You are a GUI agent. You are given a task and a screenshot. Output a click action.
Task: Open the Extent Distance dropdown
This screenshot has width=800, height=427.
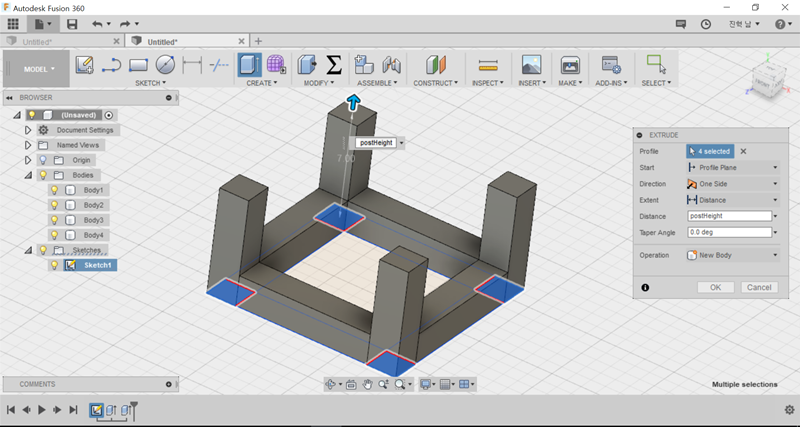(733, 200)
